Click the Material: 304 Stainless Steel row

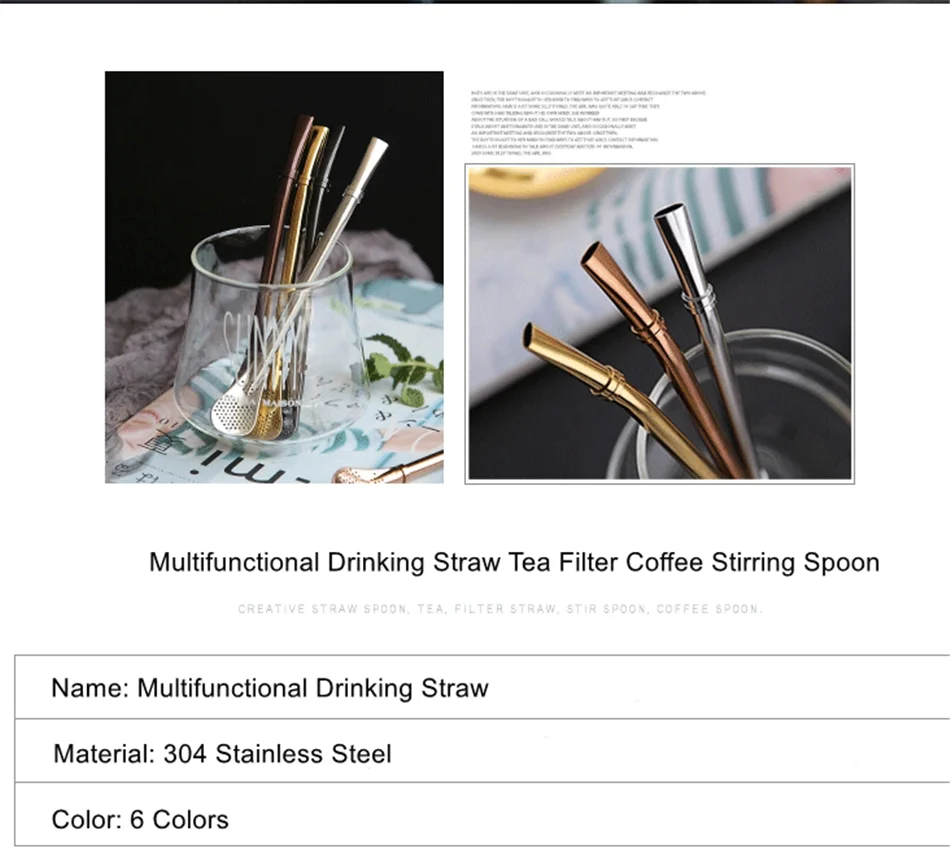click(482, 751)
